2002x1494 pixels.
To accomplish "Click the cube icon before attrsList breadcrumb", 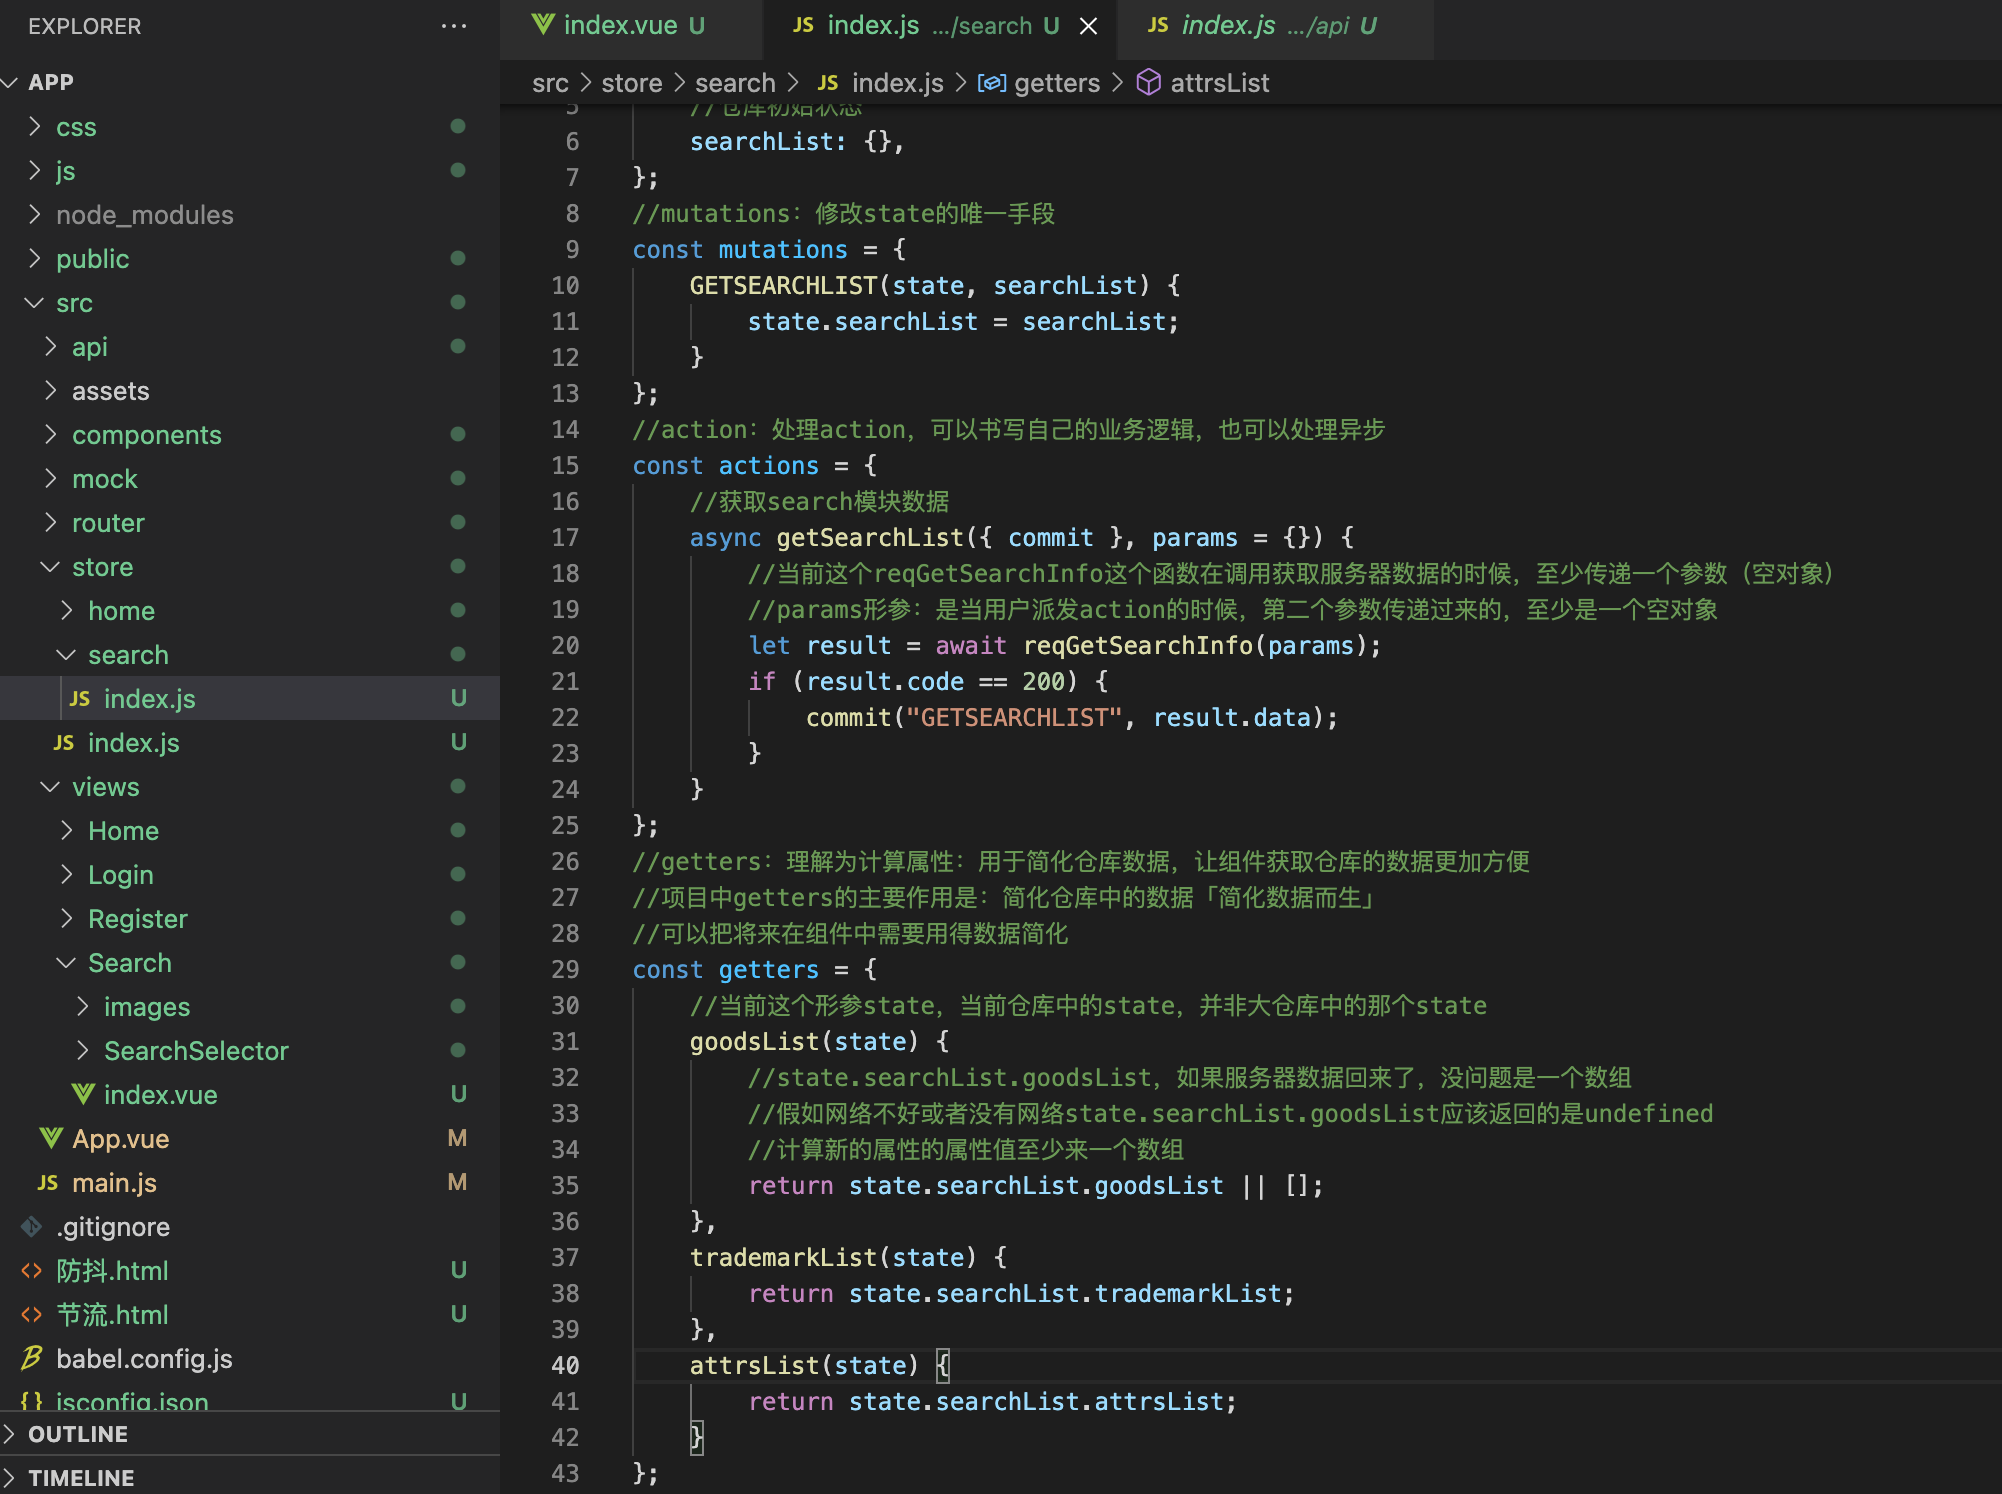I will [1148, 82].
